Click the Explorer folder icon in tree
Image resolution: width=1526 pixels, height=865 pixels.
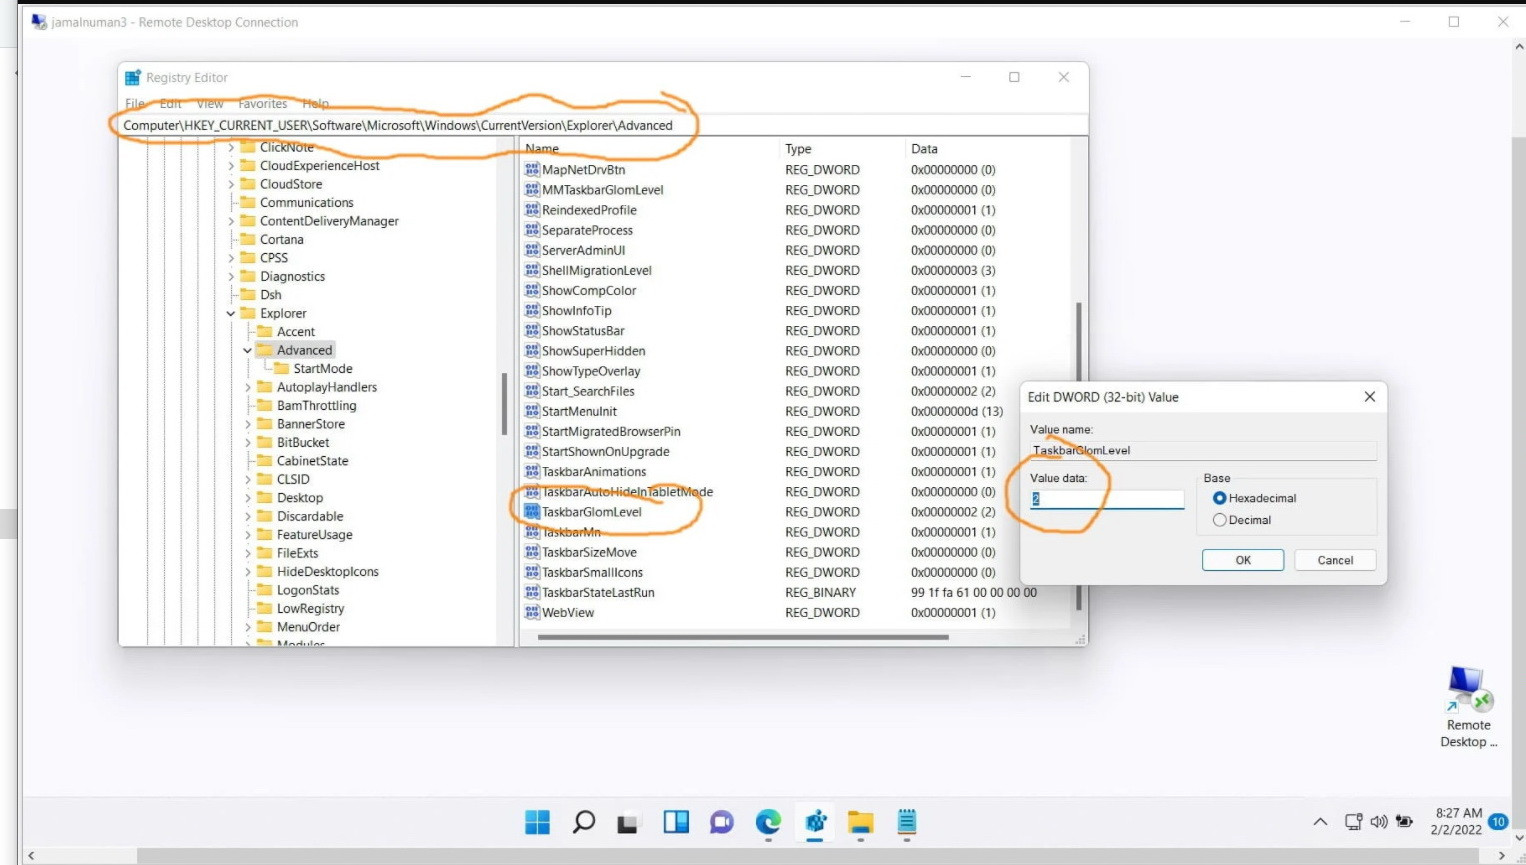[x=248, y=313]
